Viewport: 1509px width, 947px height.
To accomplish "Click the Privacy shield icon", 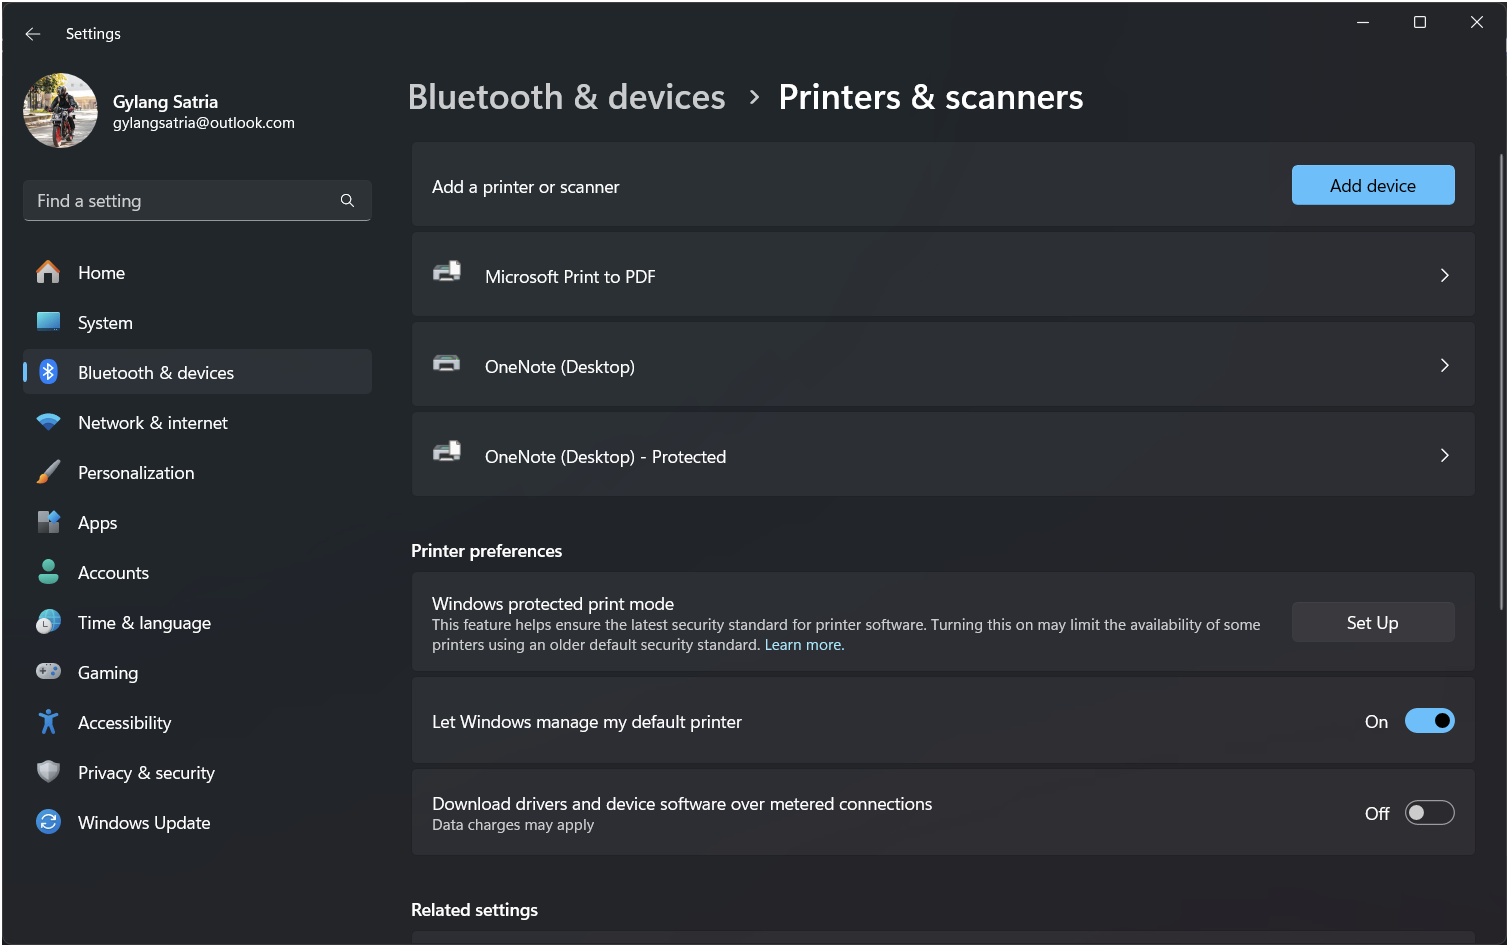I will point(48,772).
